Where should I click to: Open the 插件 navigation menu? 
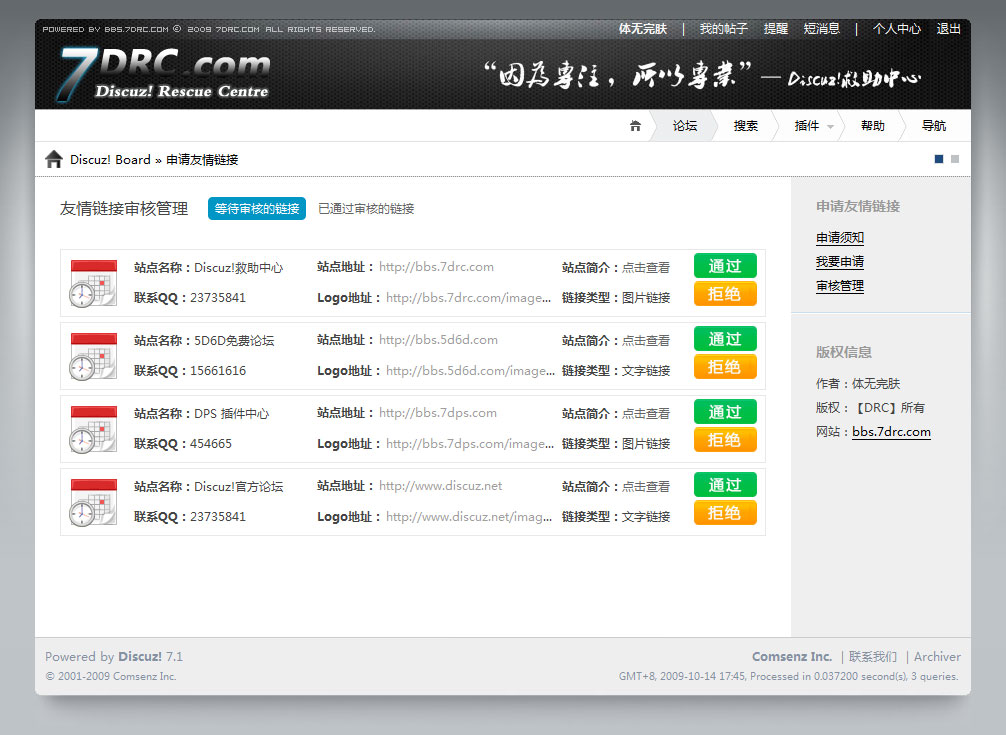click(x=806, y=126)
